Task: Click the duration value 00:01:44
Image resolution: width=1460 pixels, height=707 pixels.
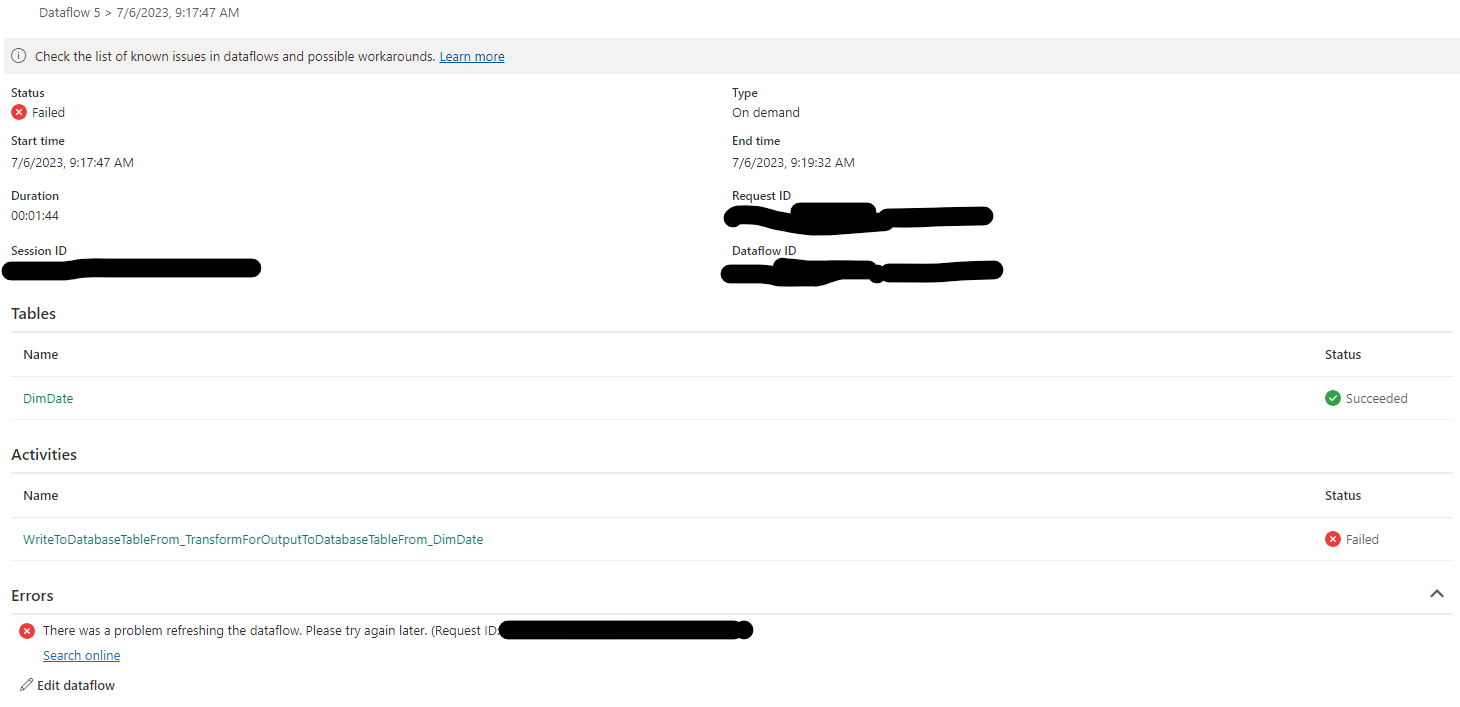Action: [35, 216]
